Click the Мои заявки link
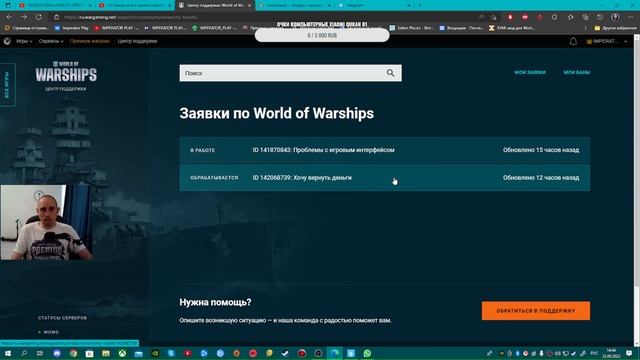 coord(530,72)
